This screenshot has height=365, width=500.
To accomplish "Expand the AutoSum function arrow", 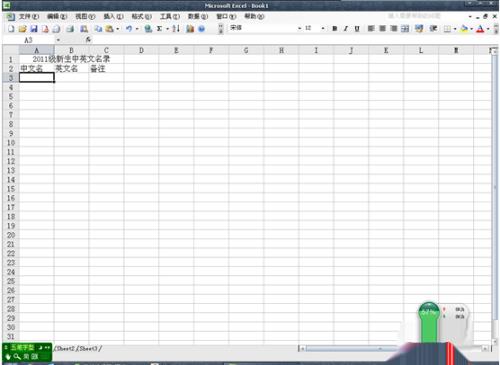I will tap(168, 29).
